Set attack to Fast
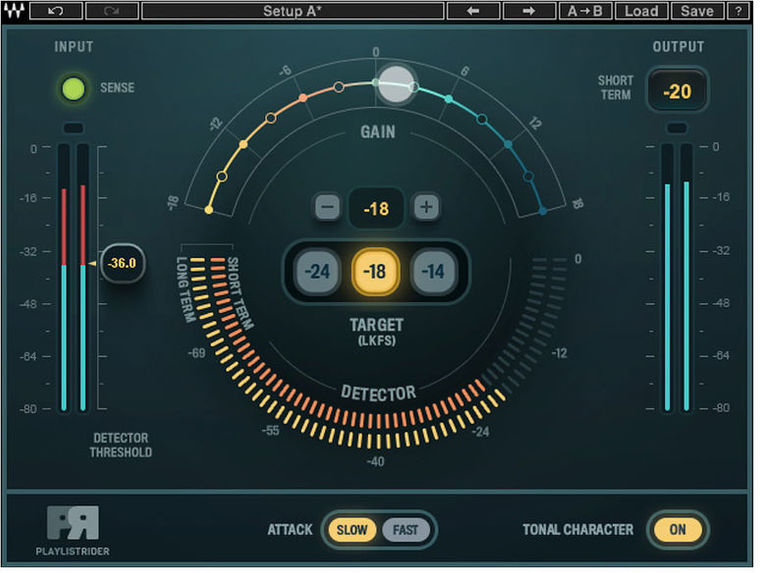Image resolution: width=760 pixels, height=573 pixels. pos(406,530)
